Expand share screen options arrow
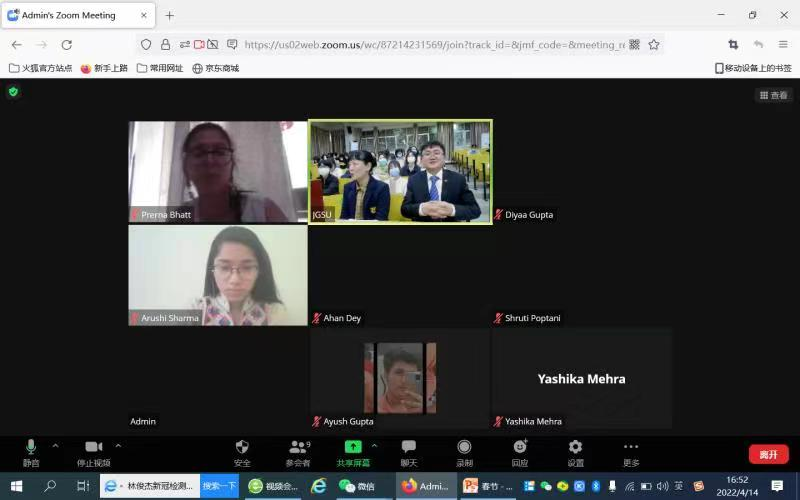The height and width of the screenshot is (500, 800). (375, 445)
